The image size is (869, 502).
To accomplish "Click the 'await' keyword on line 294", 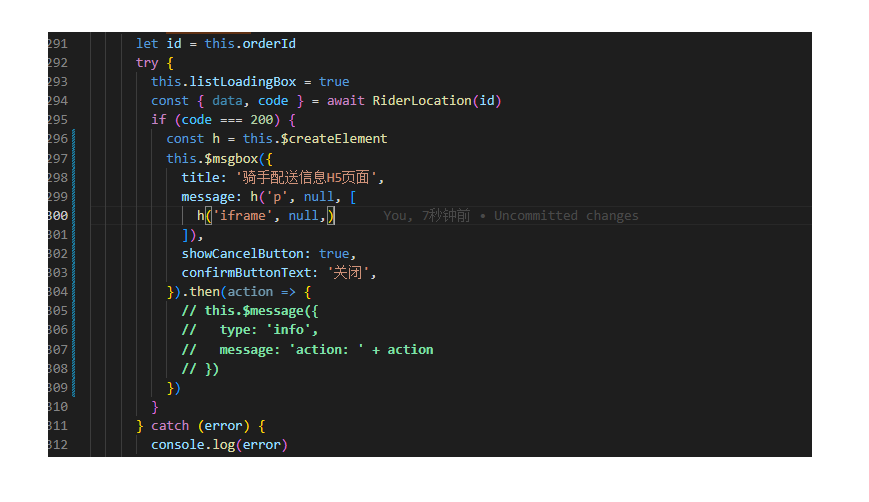I will tap(346, 101).
